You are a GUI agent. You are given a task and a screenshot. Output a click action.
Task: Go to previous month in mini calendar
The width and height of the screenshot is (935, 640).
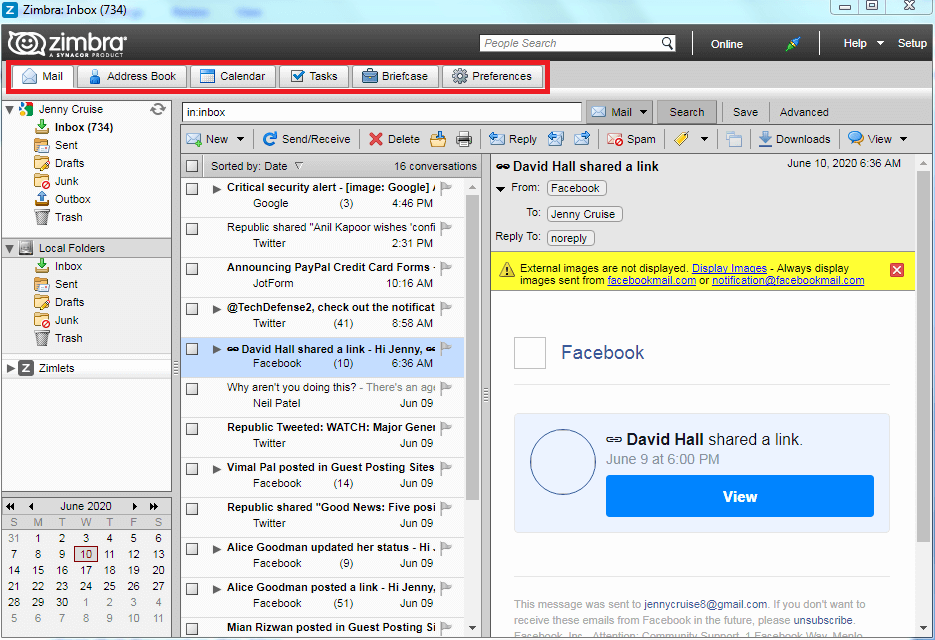(x=31, y=506)
